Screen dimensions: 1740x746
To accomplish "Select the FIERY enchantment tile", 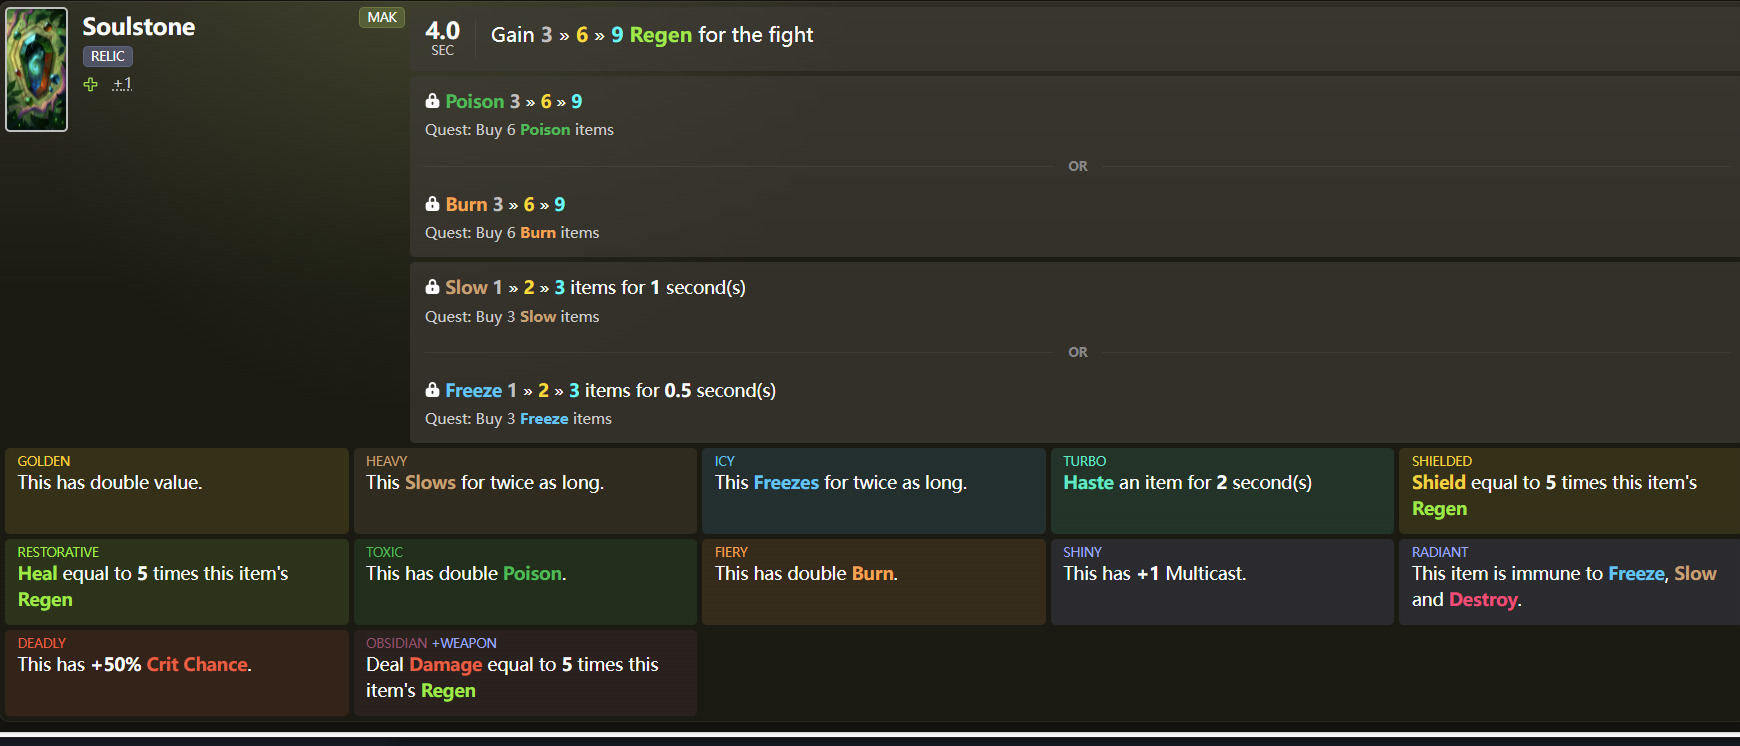I will [x=873, y=581].
